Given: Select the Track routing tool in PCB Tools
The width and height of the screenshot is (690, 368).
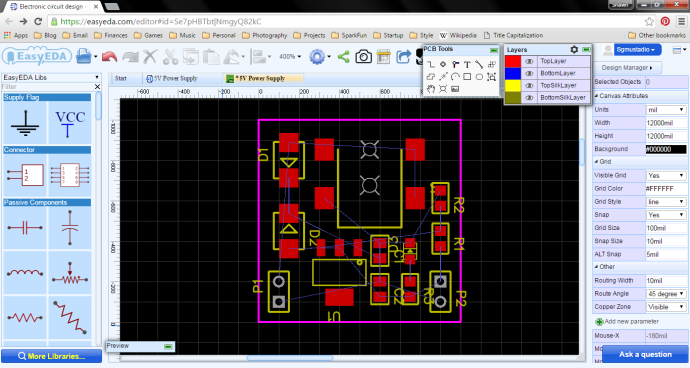Looking at the screenshot, I should click(x=431, y=65).
